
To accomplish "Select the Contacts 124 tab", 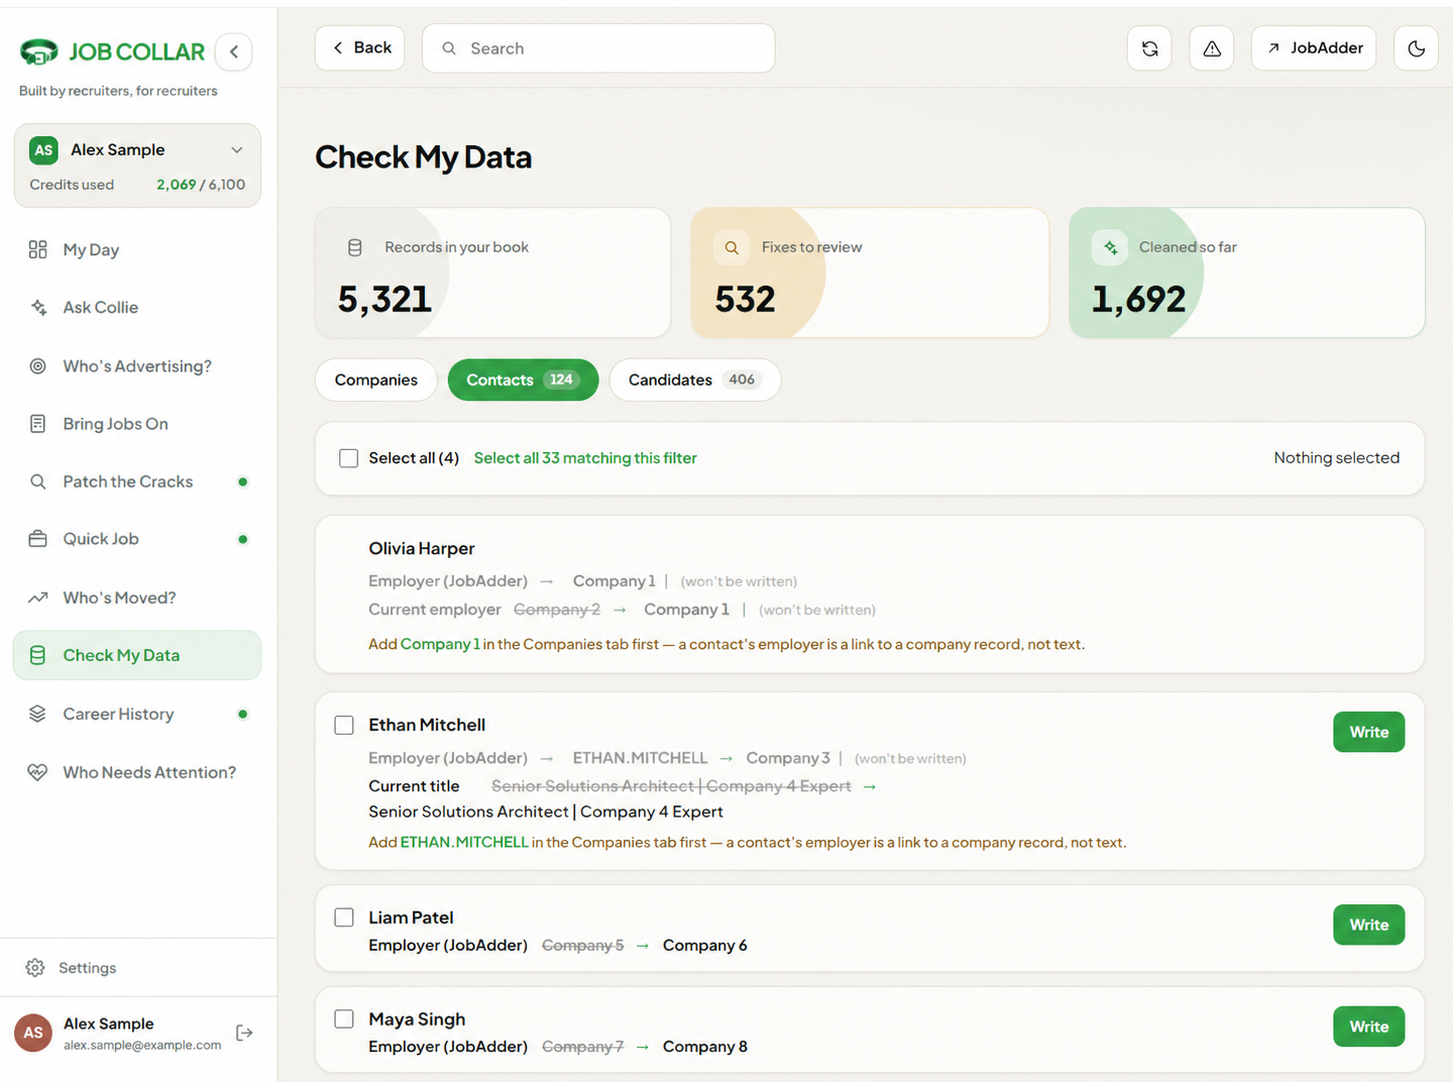I will (523, 380).
